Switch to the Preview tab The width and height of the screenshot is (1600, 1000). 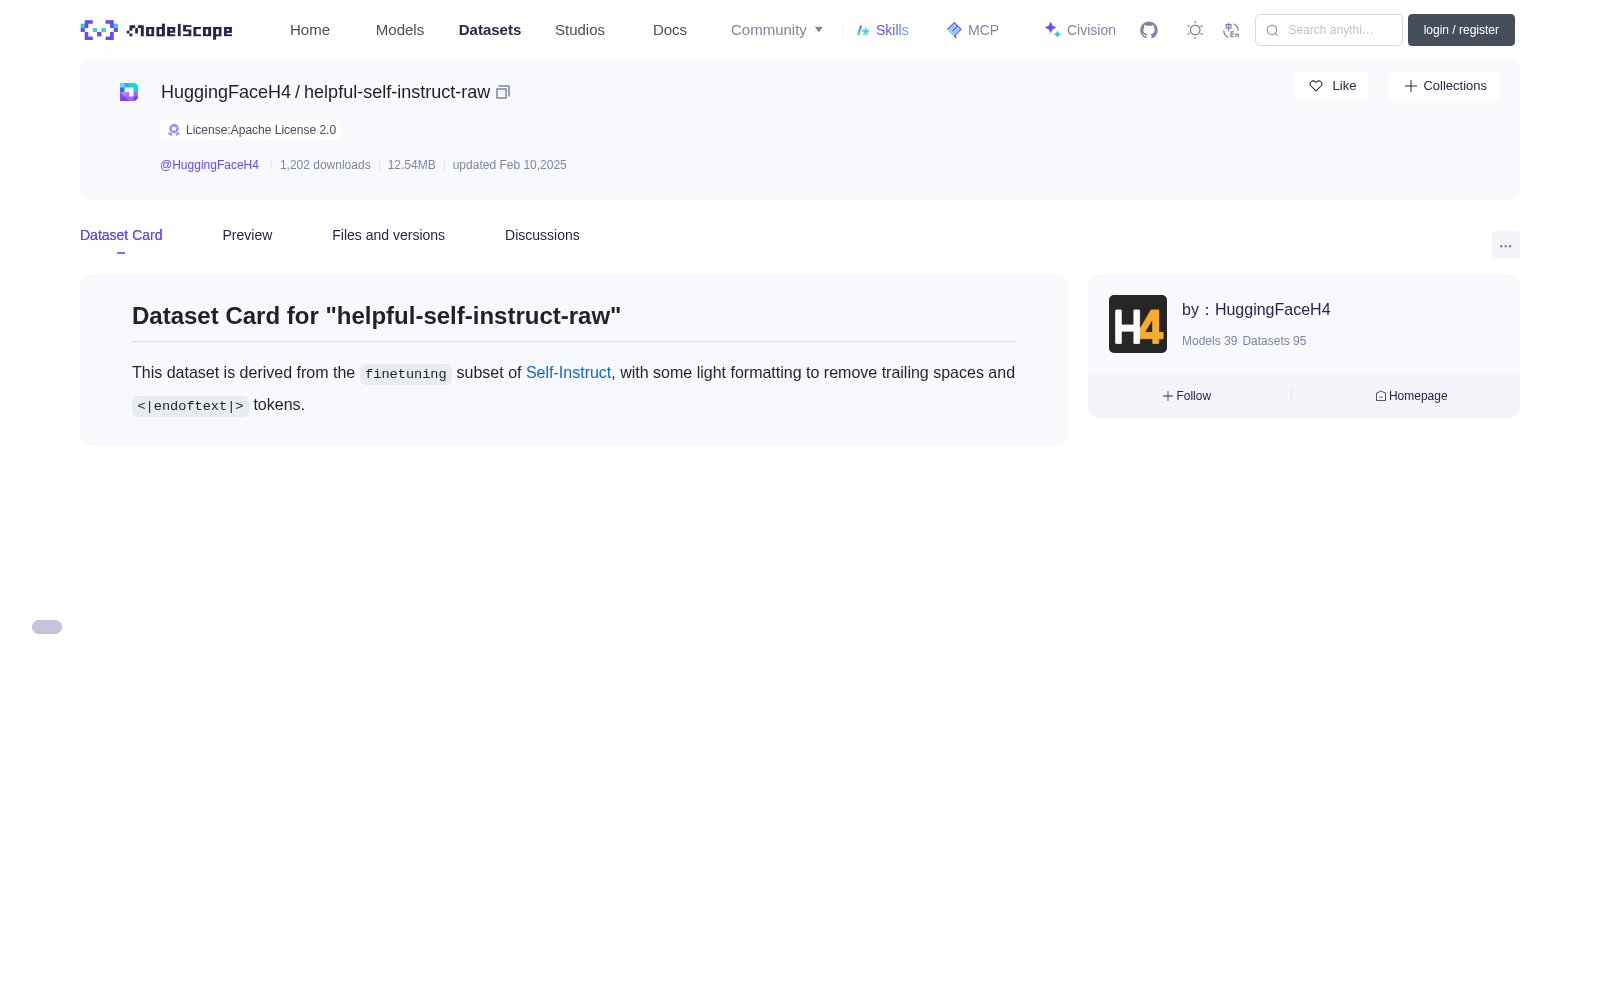(247, 235)
